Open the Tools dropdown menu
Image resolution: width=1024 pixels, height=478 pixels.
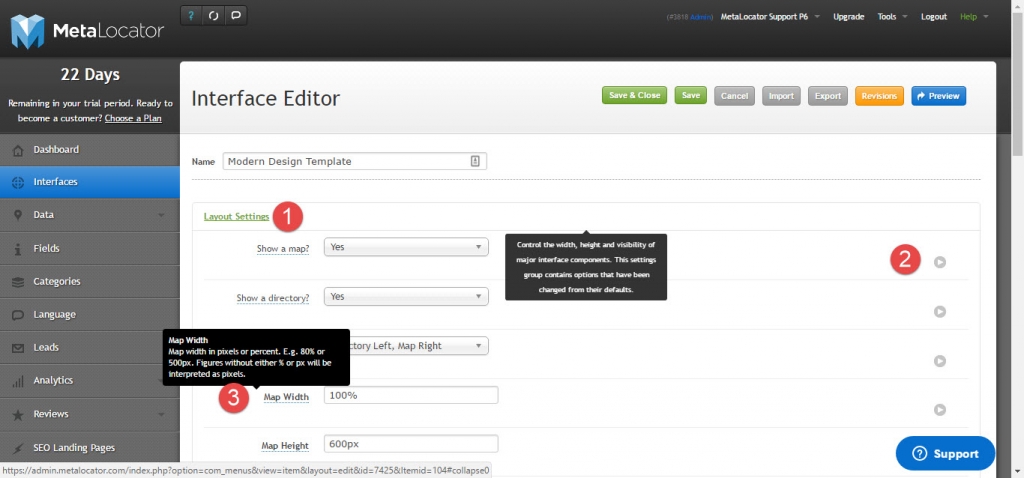(x=892, y=17)
